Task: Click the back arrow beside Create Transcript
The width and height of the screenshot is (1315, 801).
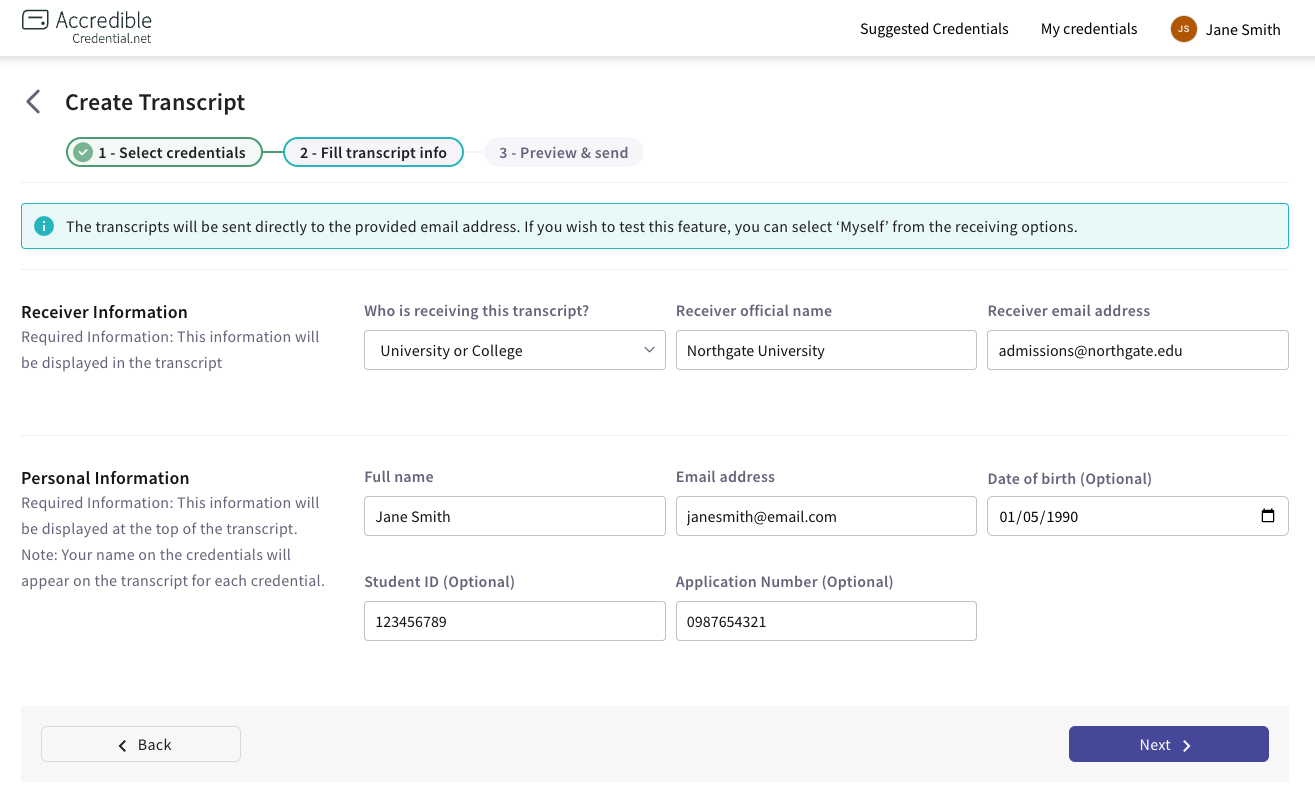Action: click(33, 101)
